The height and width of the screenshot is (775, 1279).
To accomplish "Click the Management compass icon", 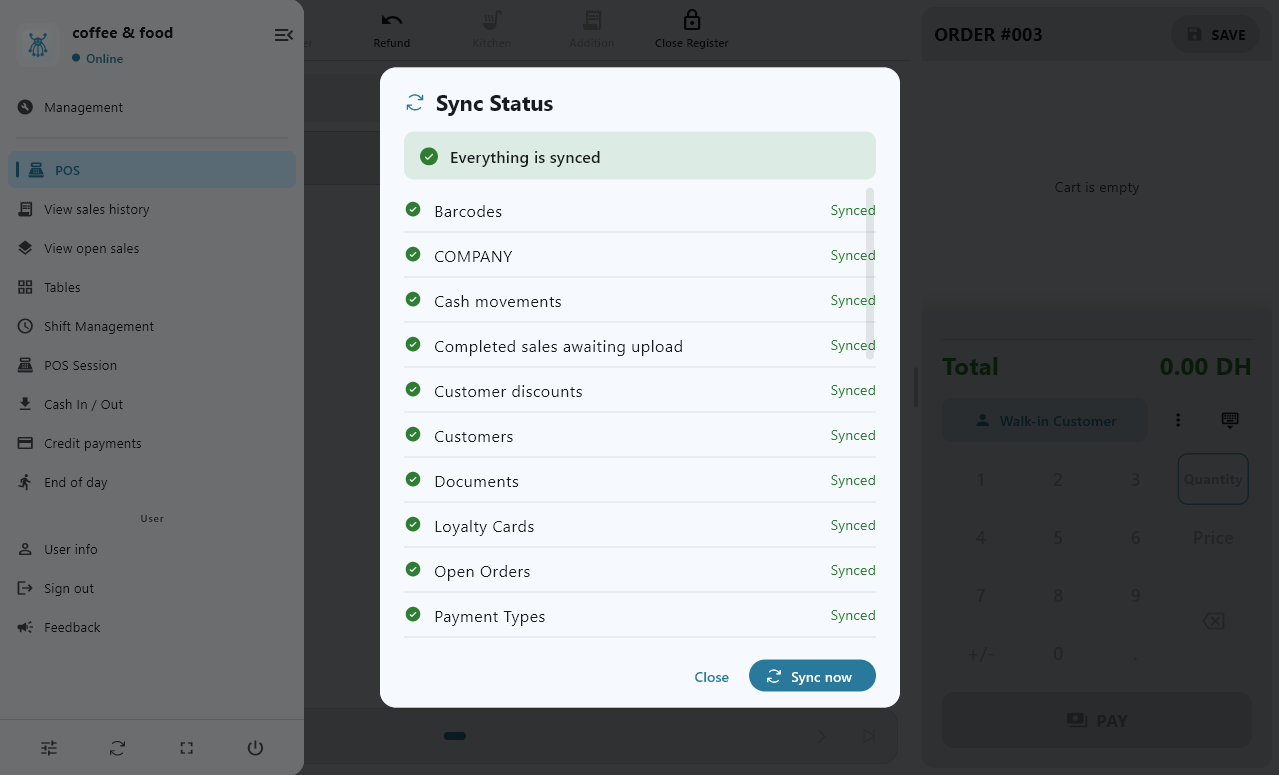I will click(x=25, y=107).
